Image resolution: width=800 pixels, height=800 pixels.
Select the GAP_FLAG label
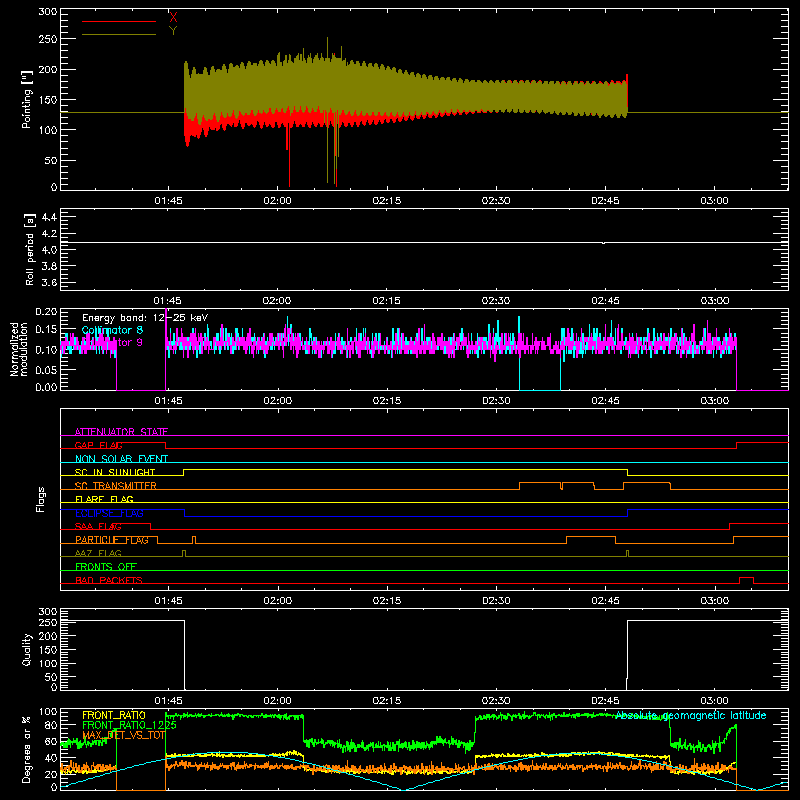(x=98, y=445)
